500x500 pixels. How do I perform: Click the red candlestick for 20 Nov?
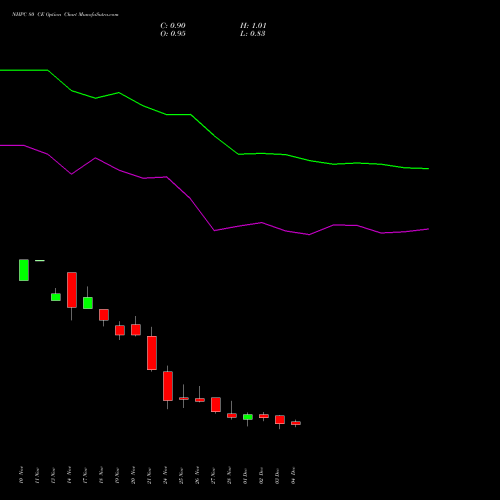136,329
